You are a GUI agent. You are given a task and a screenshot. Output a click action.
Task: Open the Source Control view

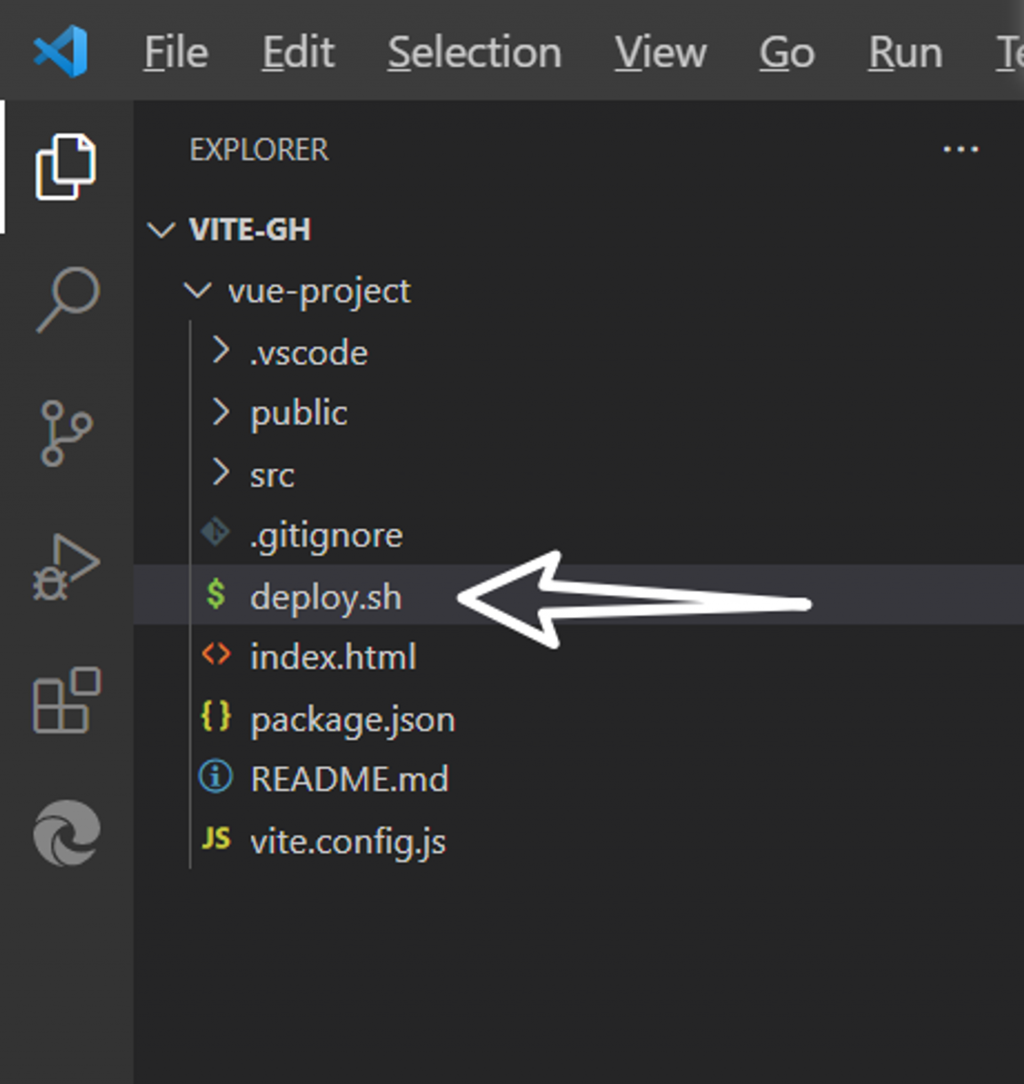(x=66, y=433)
